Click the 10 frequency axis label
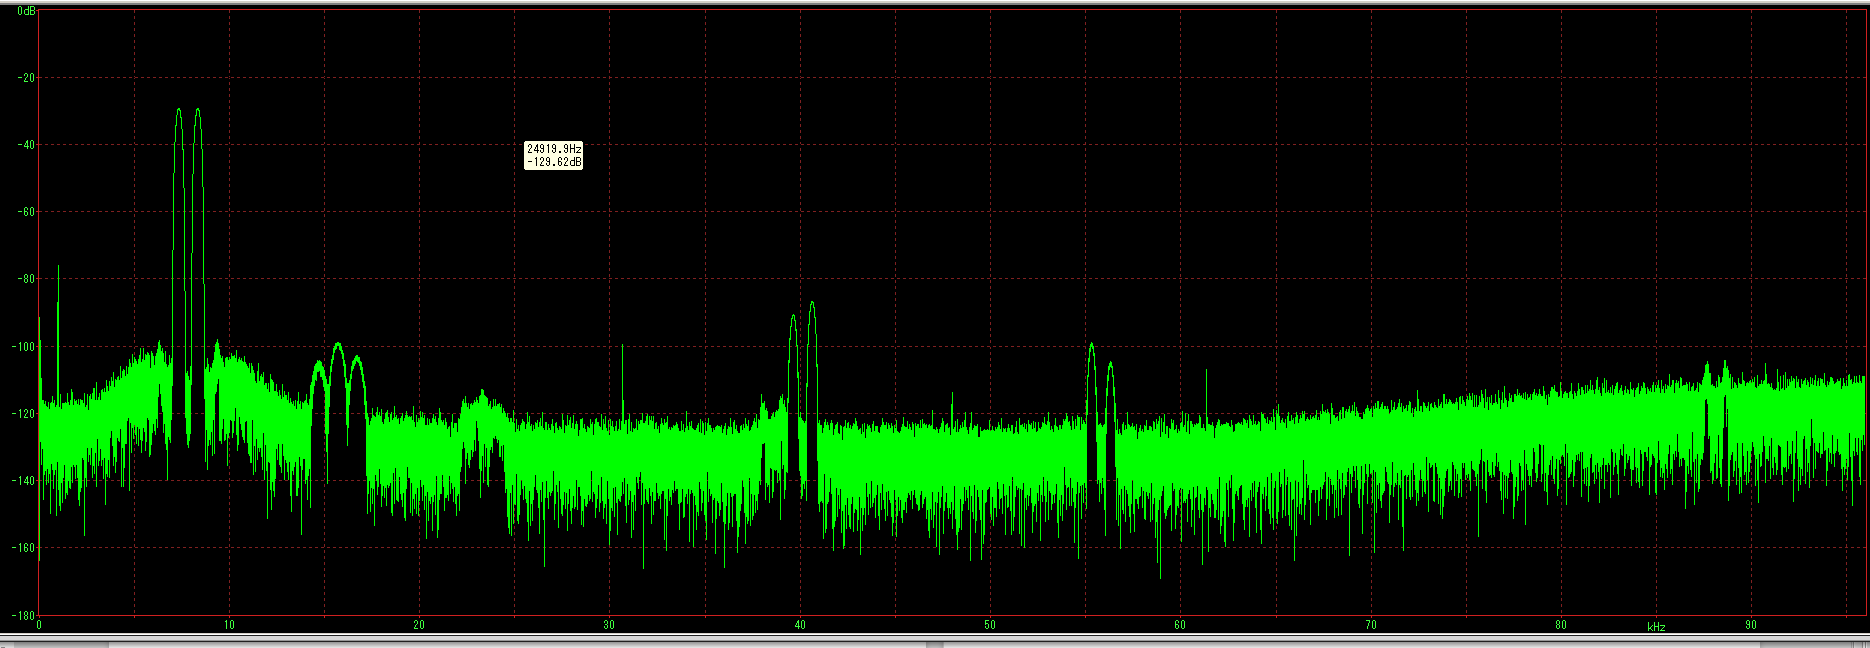This screenshot has width=1870, height=648. [x=229, y=625]
